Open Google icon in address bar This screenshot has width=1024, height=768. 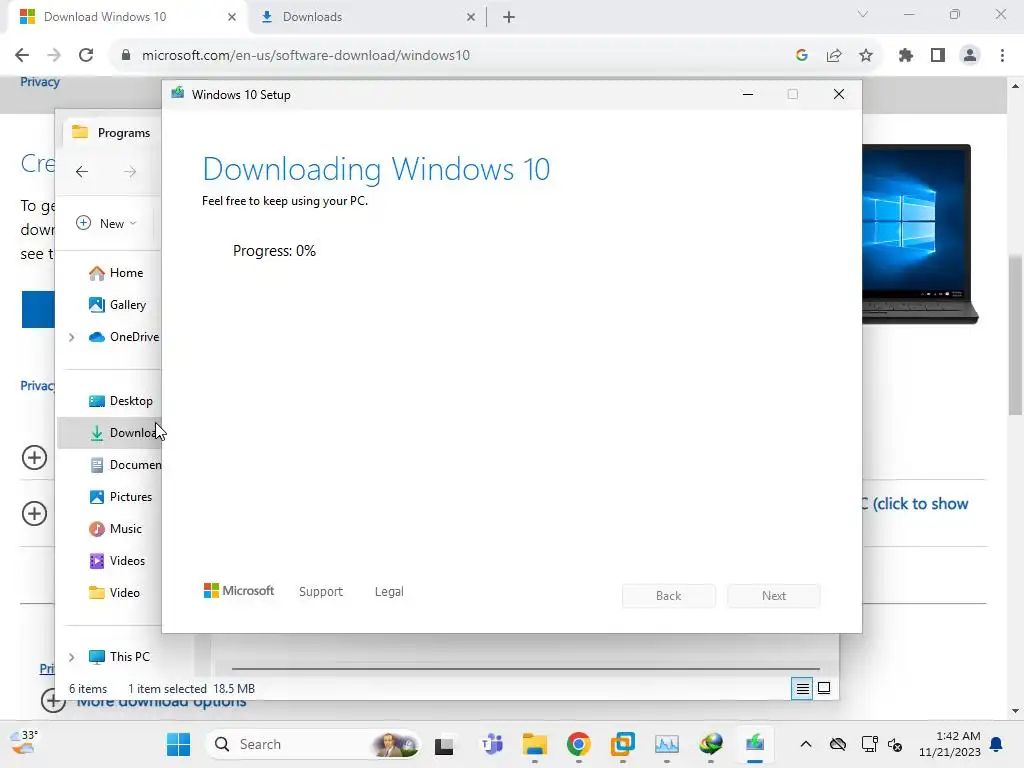(x=802, y=56)
